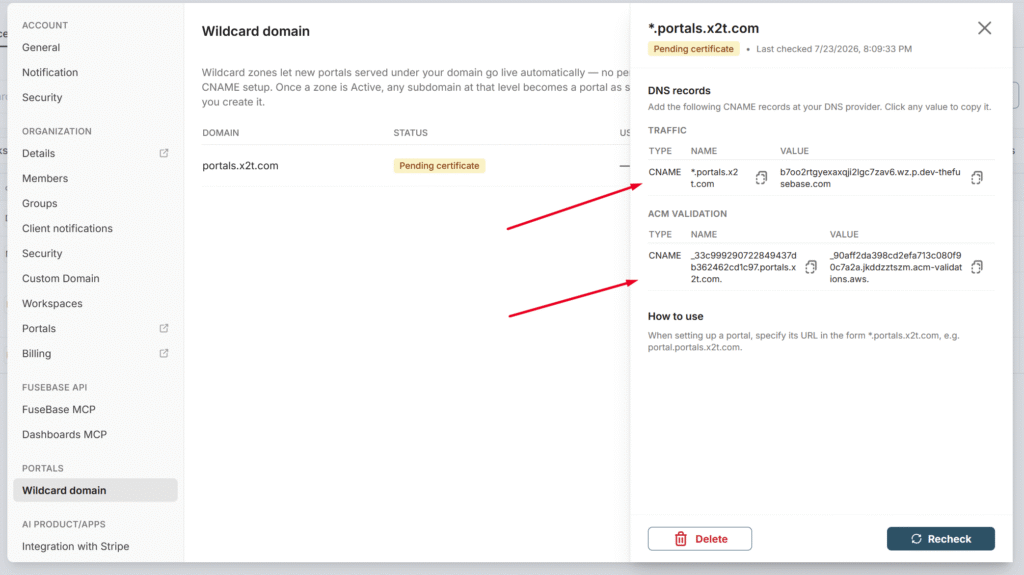Click the DOMAIN column header
This screenshot has height=575, width=1024.
(221, 133)
